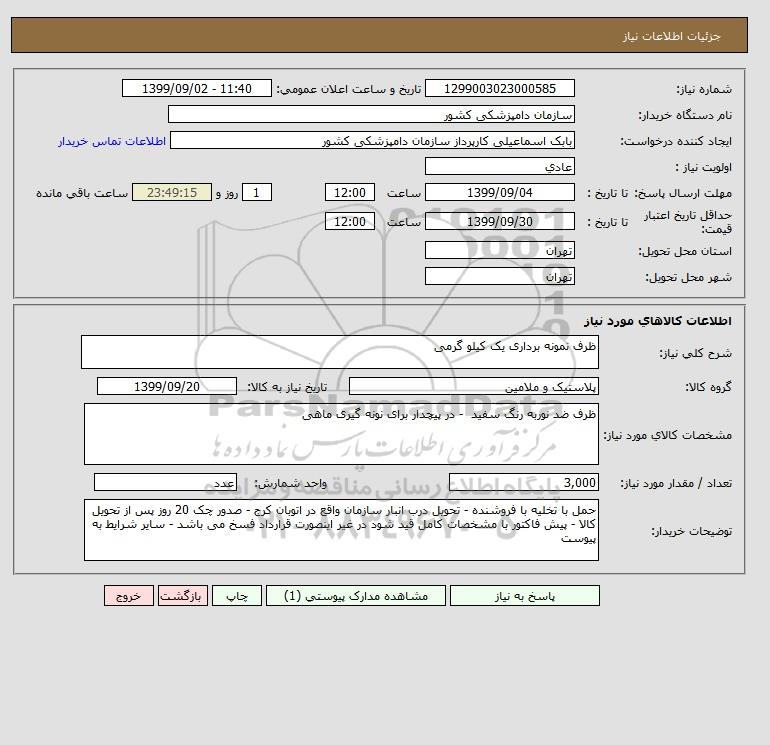Click the 'اطلاعات کالاهای مورد نیاز' section heading
The height and width of the screenshot is (745, 770).
[658, 321]
